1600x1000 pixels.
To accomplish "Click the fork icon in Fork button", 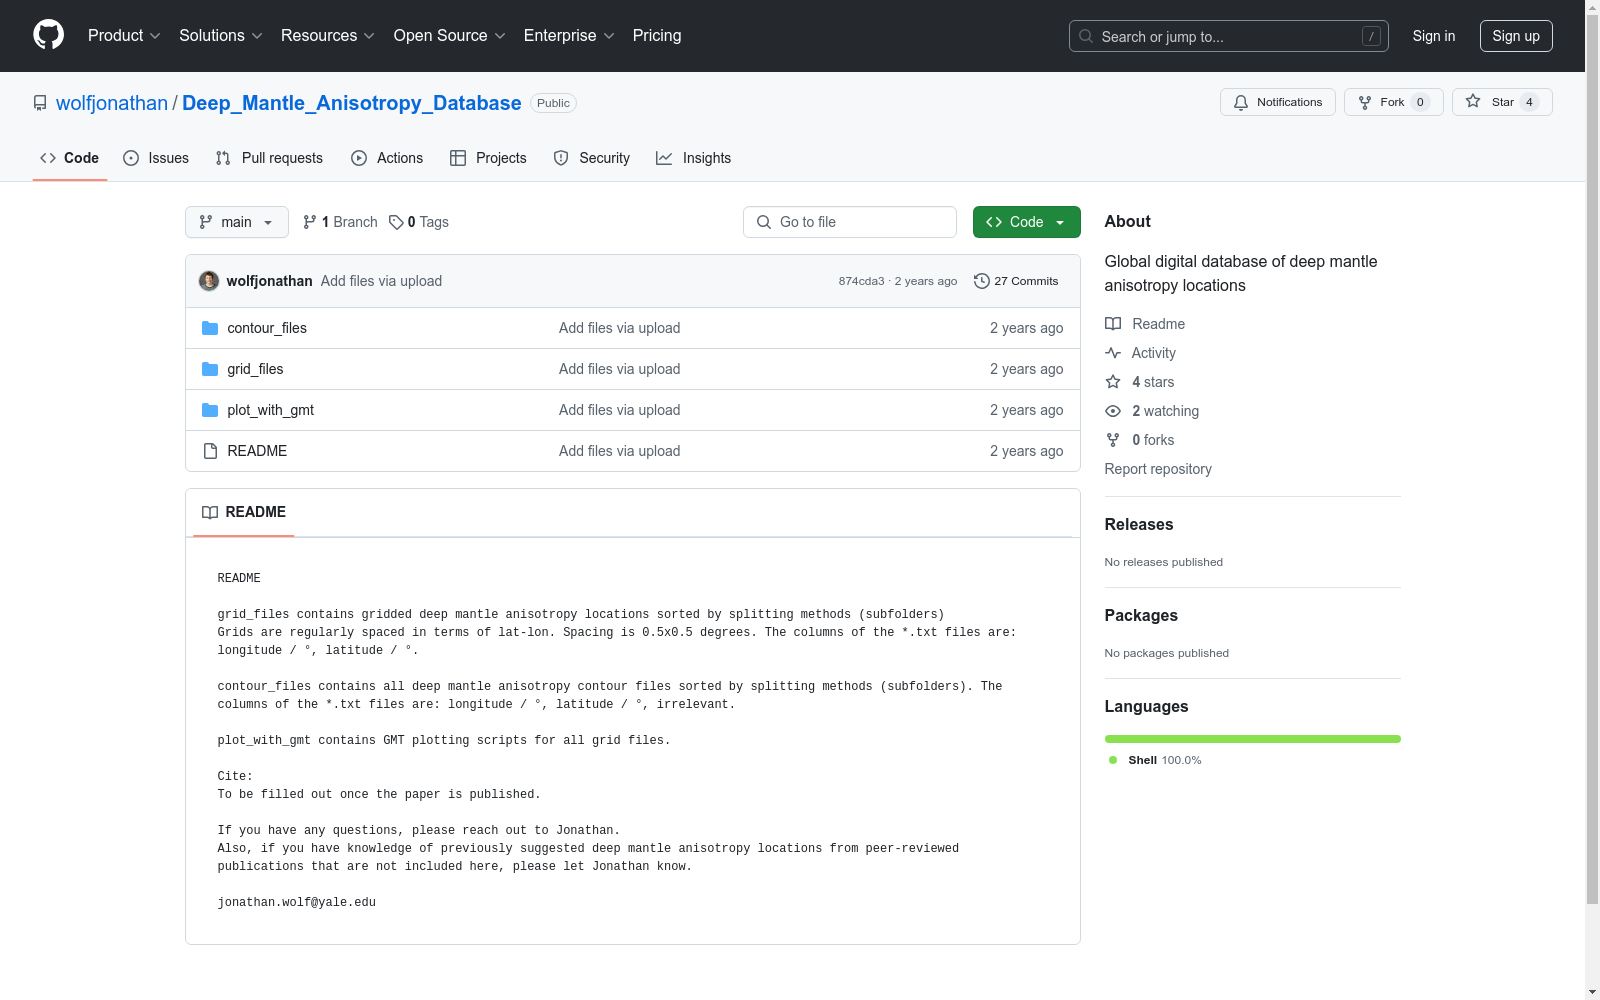I will [1365, 102].
